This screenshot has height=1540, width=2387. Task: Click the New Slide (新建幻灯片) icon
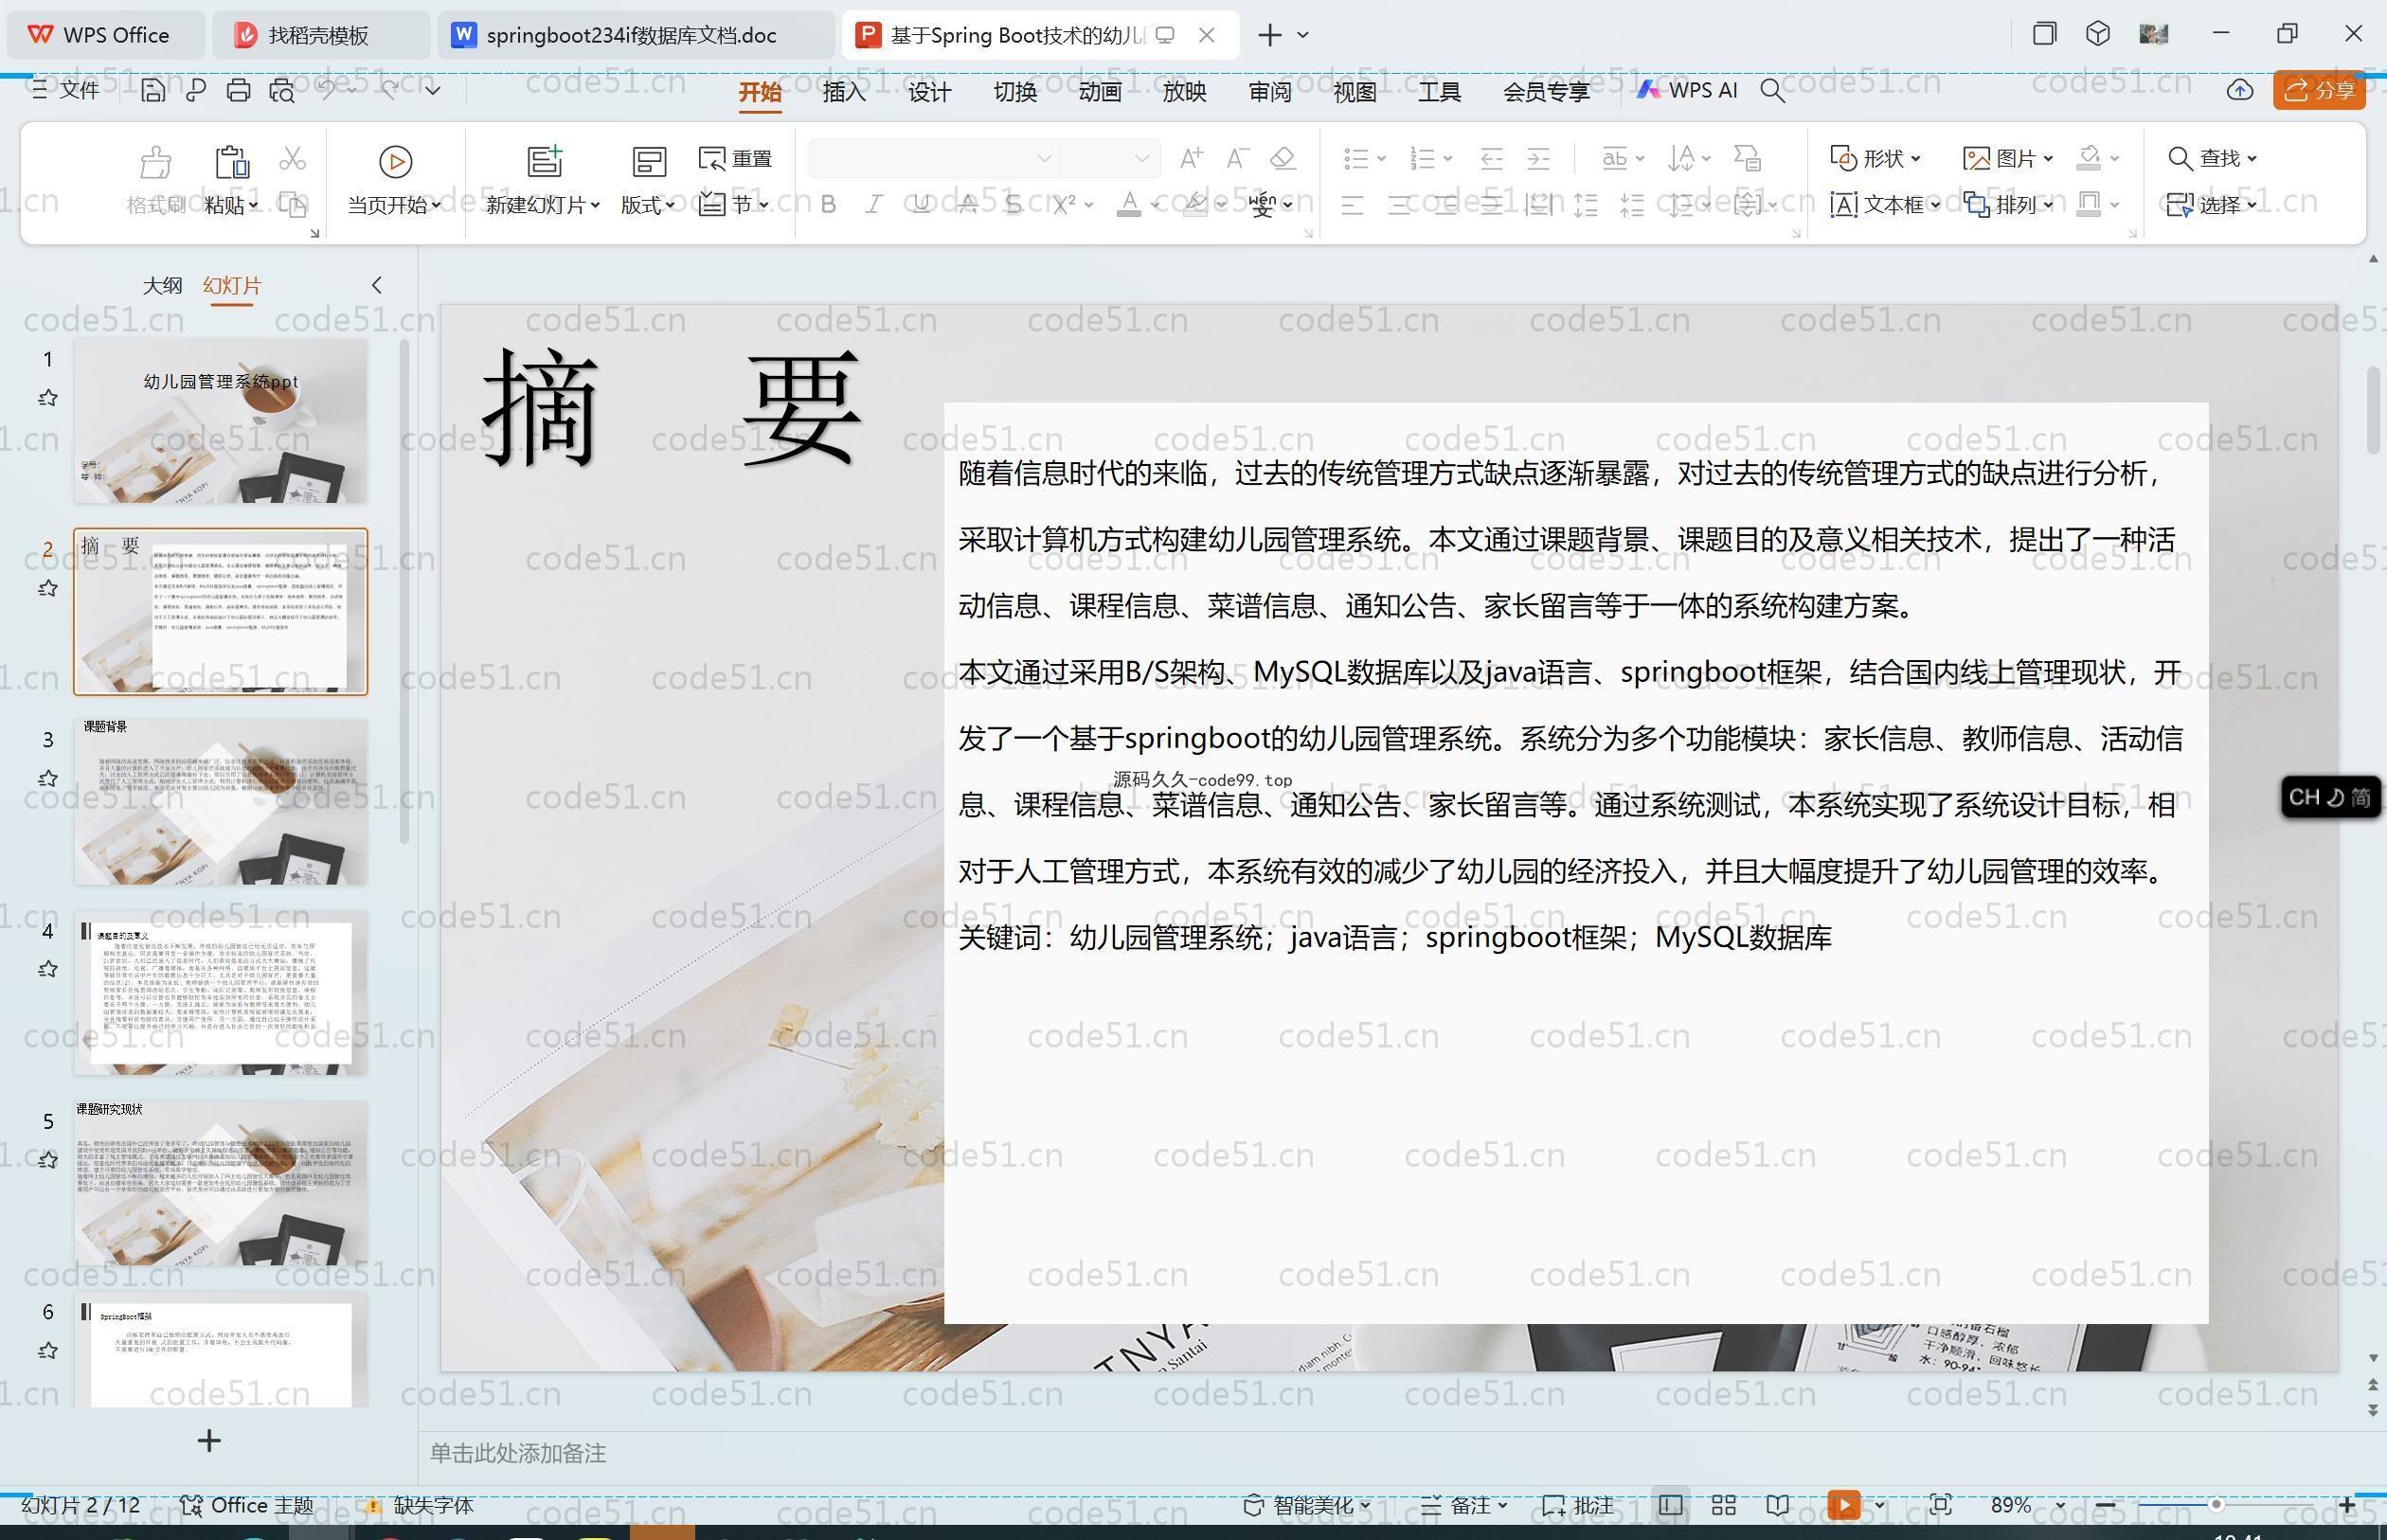(544, 161)
